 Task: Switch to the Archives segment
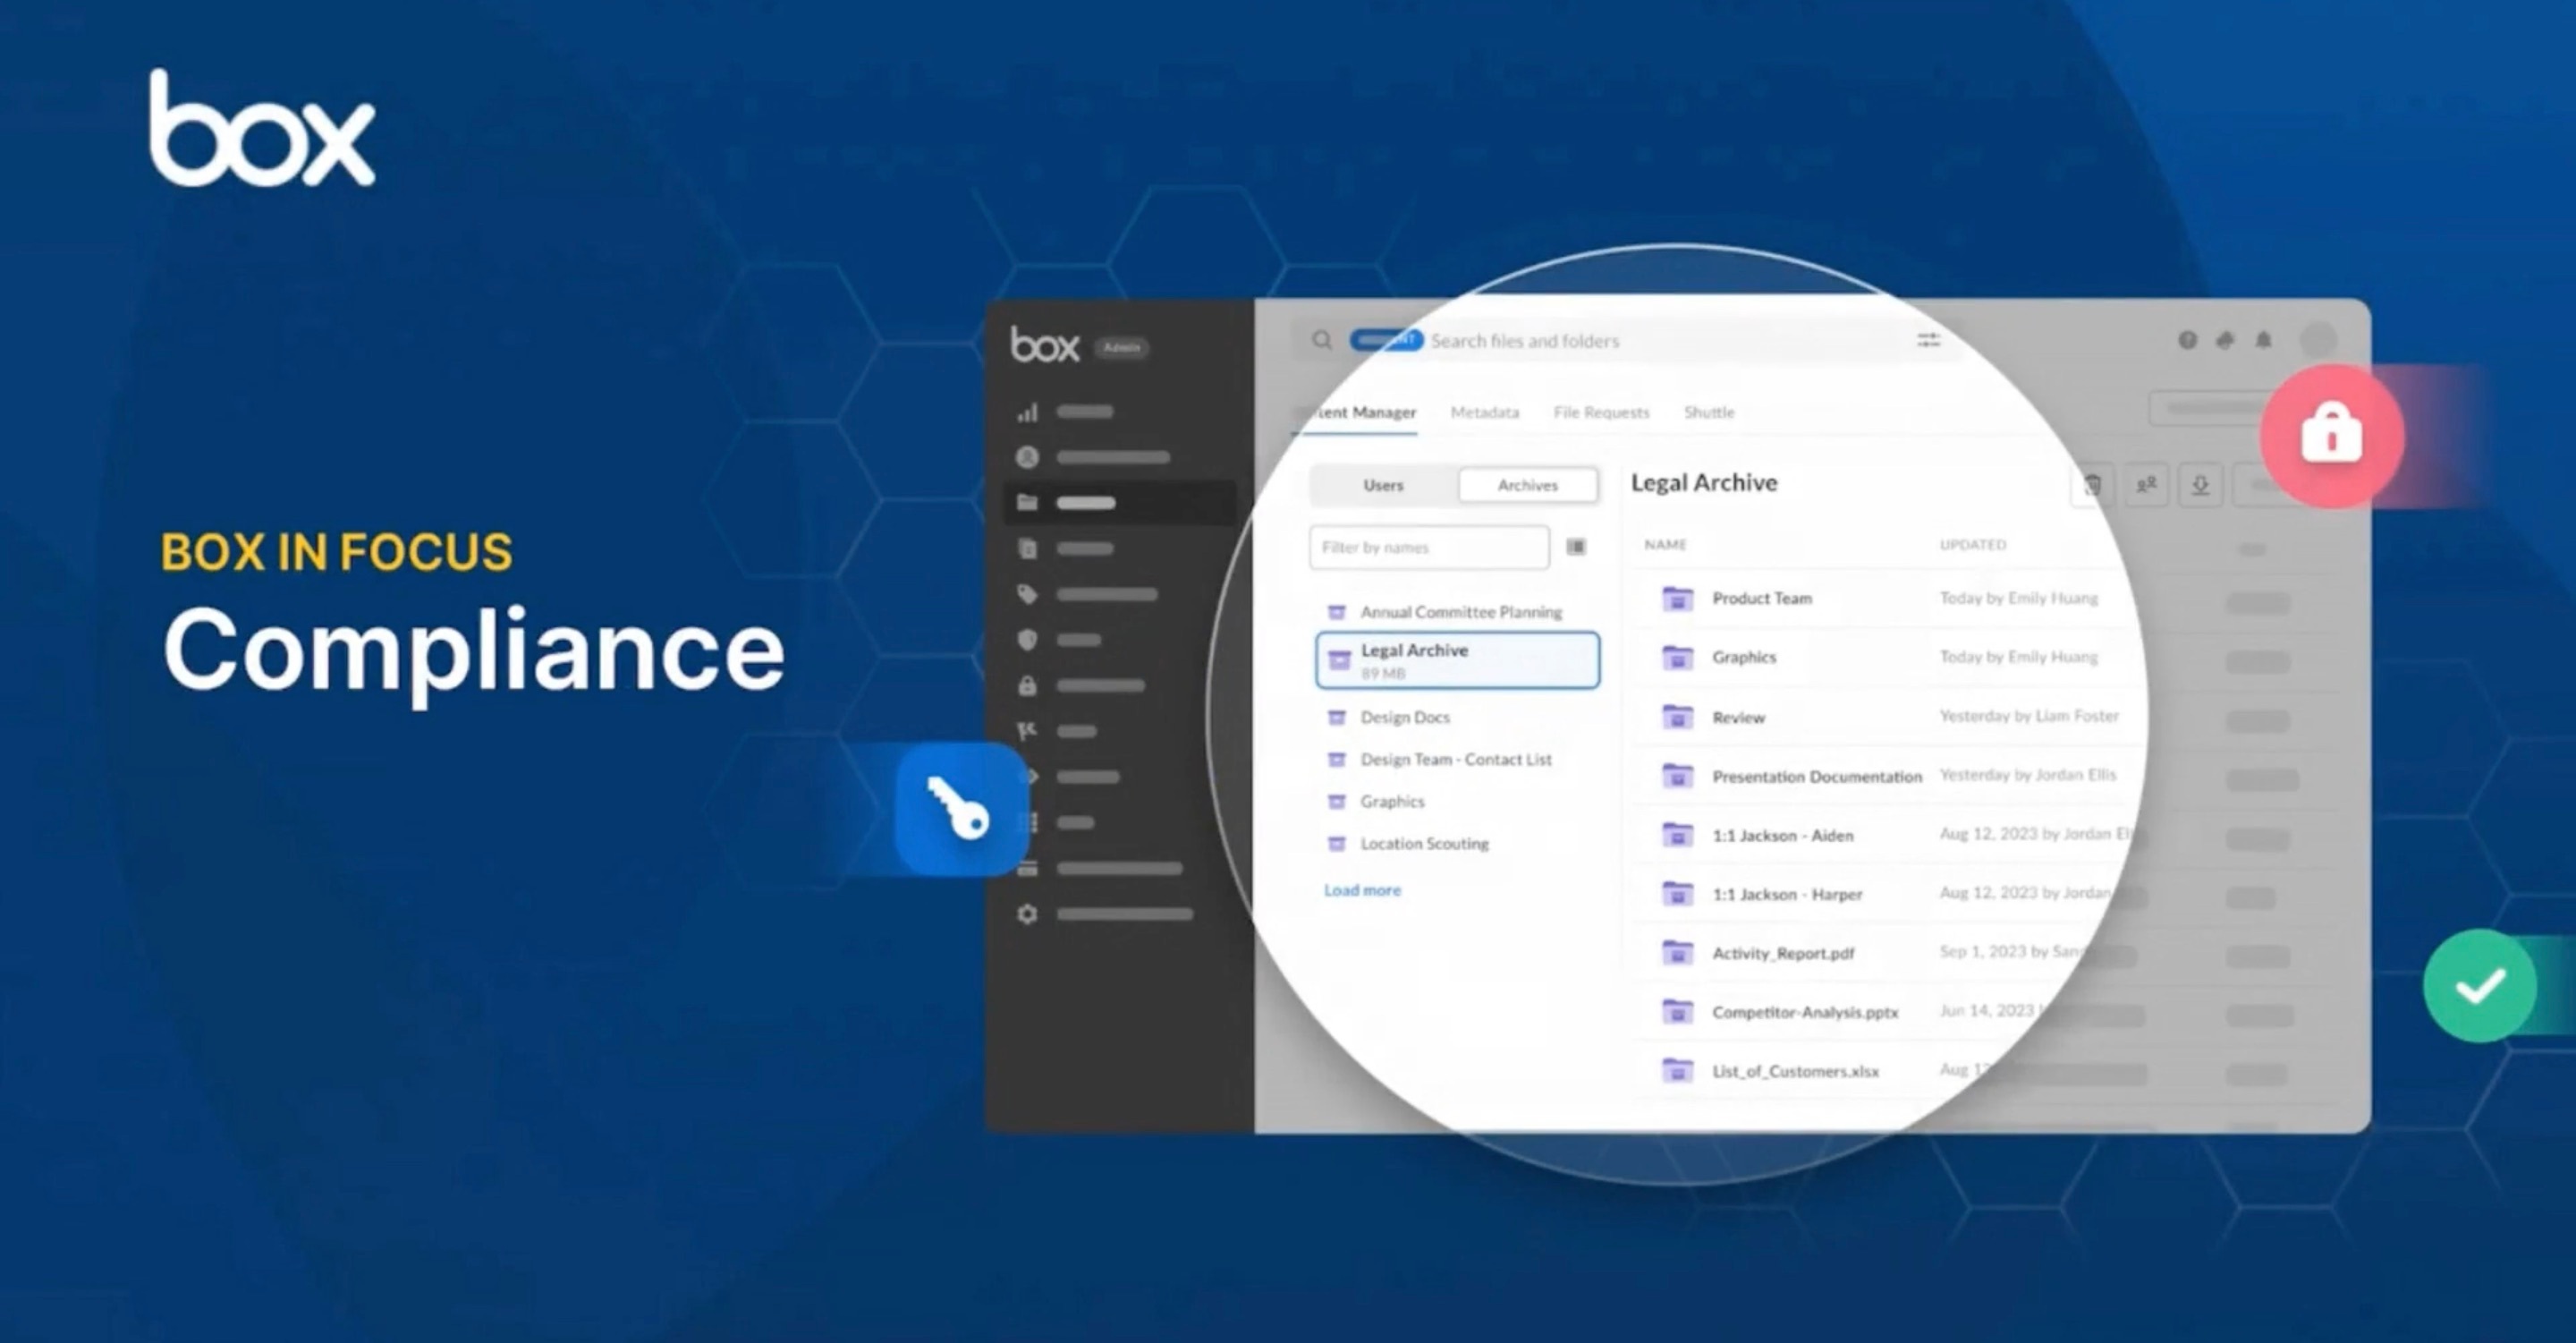[x=1528, y=485]
